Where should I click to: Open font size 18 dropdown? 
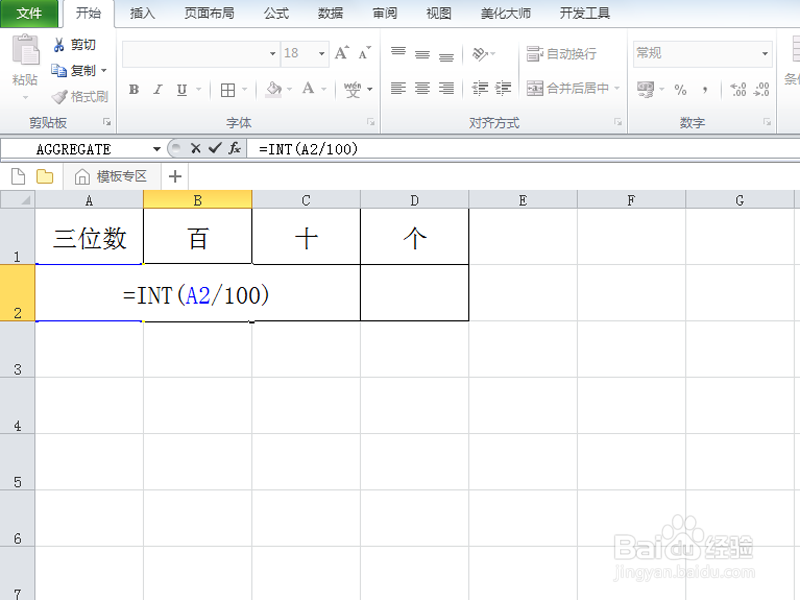[x=321, y=54]
